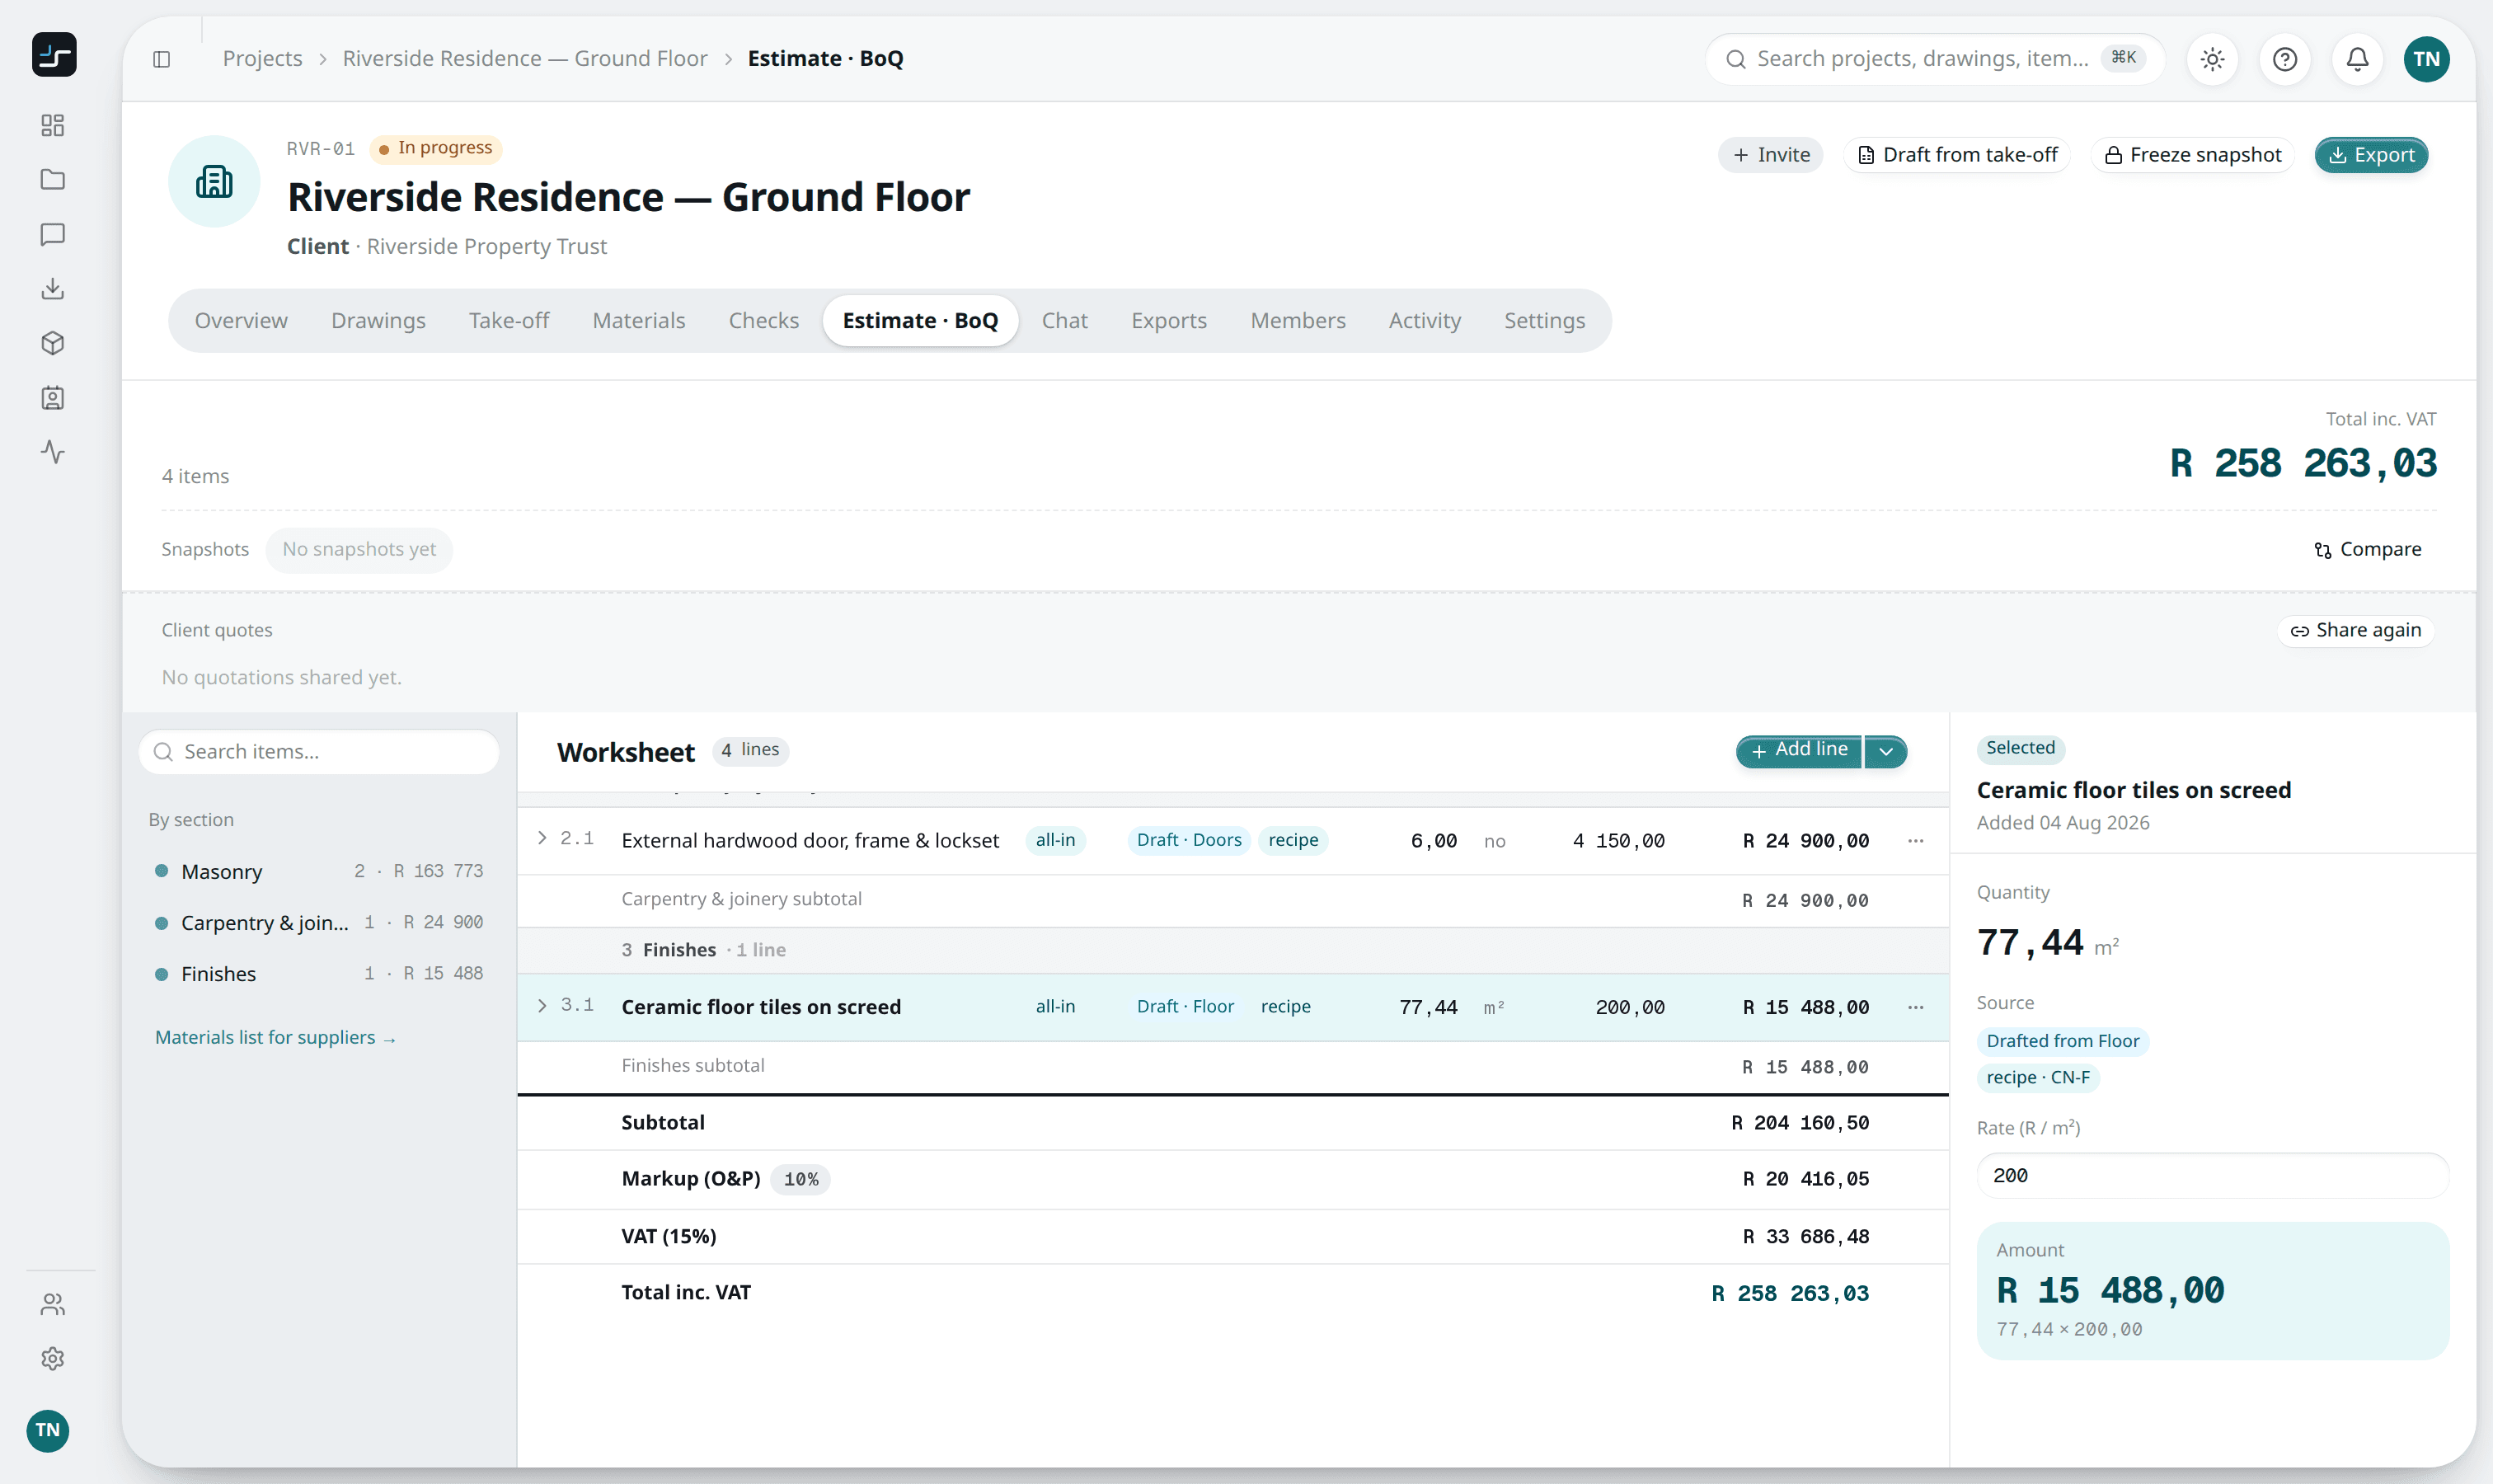This screenshot has width=2493, height=1484.
Task: Open the download icon in sidebar
Action: 53,289
